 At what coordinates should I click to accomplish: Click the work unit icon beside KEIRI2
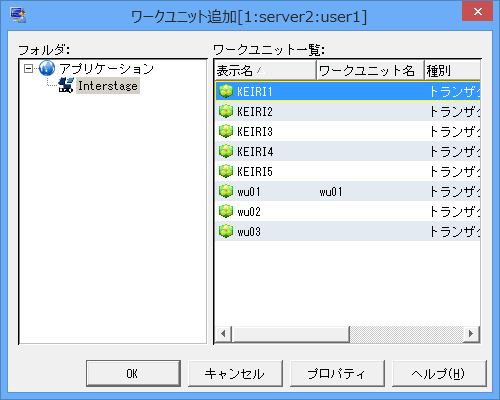226,111
